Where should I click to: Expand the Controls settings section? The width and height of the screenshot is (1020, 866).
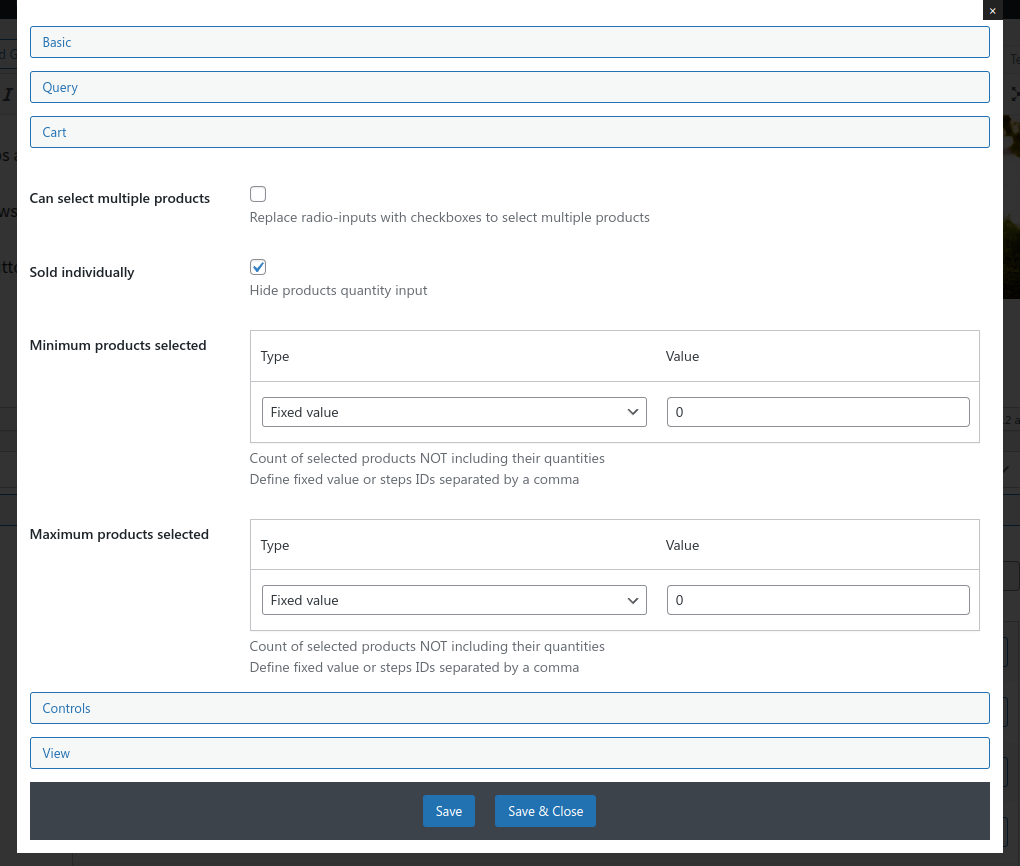coord(509,708)
